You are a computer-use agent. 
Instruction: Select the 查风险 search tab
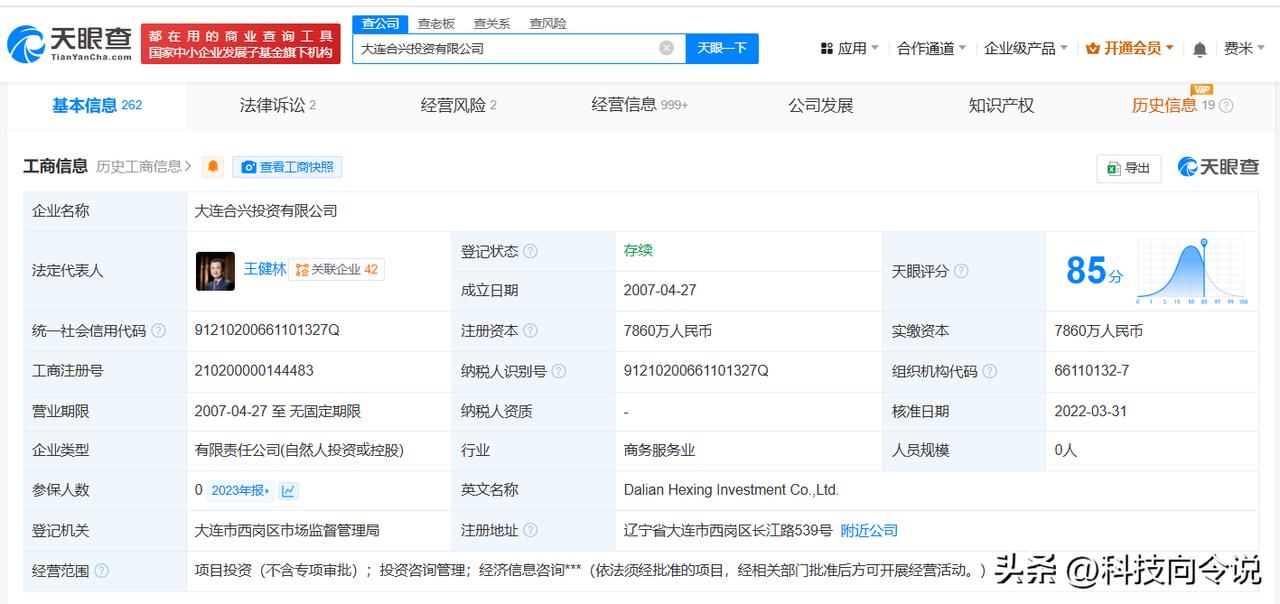(x=548, y=23)
